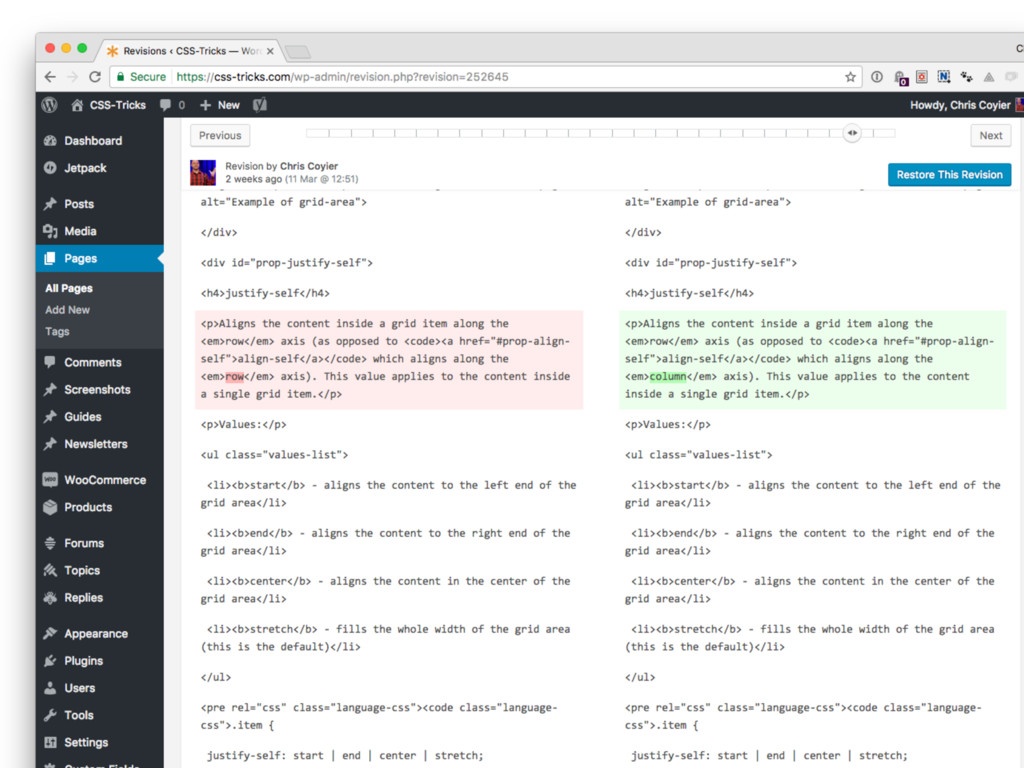Open the New content menu
Screen dimensions: 1024x768
click(x=220, y=105)
